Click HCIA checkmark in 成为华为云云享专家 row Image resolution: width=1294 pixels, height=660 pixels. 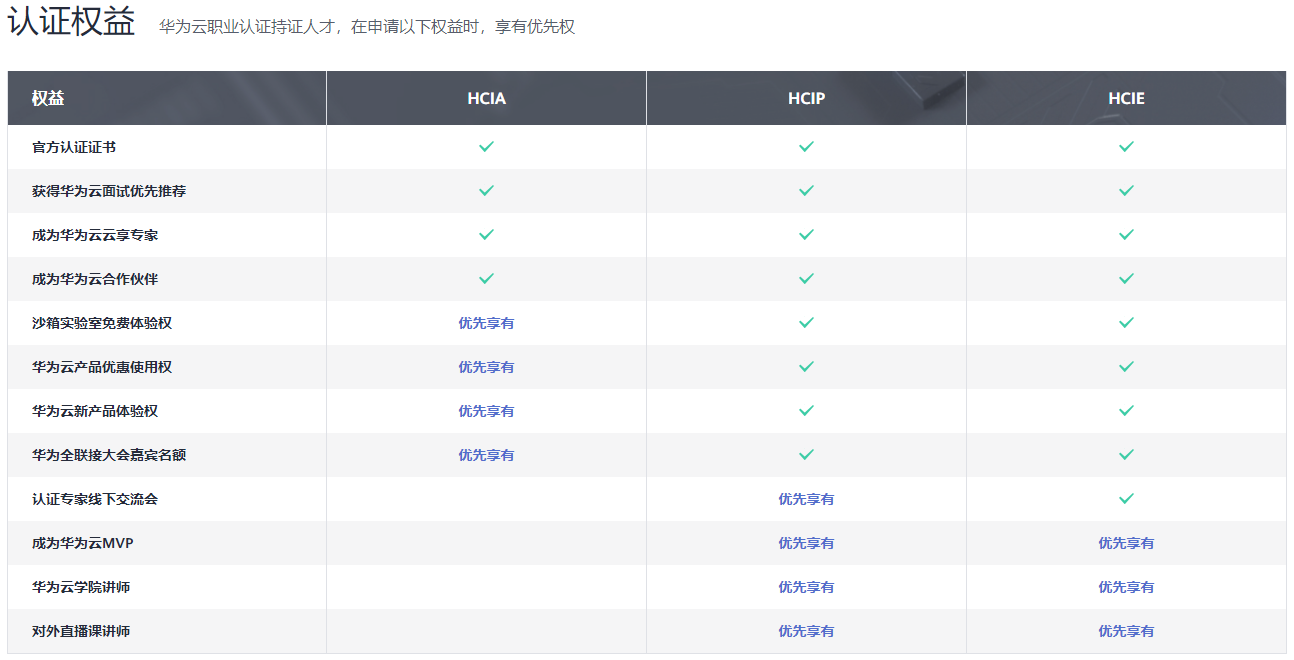point(486,234)
